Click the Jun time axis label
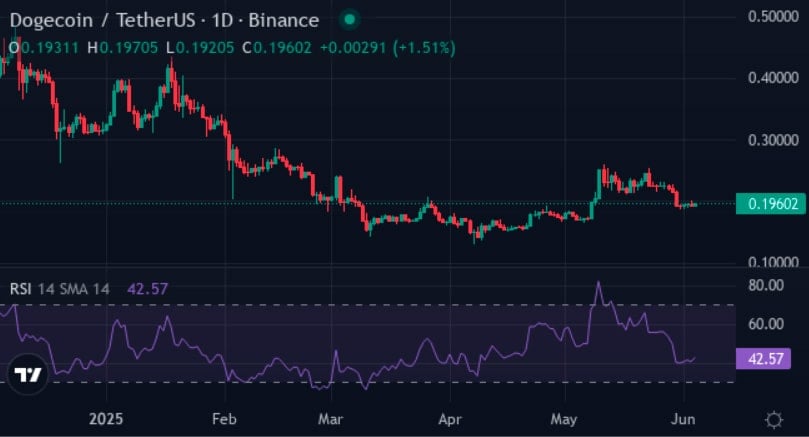 pos(683,419)
